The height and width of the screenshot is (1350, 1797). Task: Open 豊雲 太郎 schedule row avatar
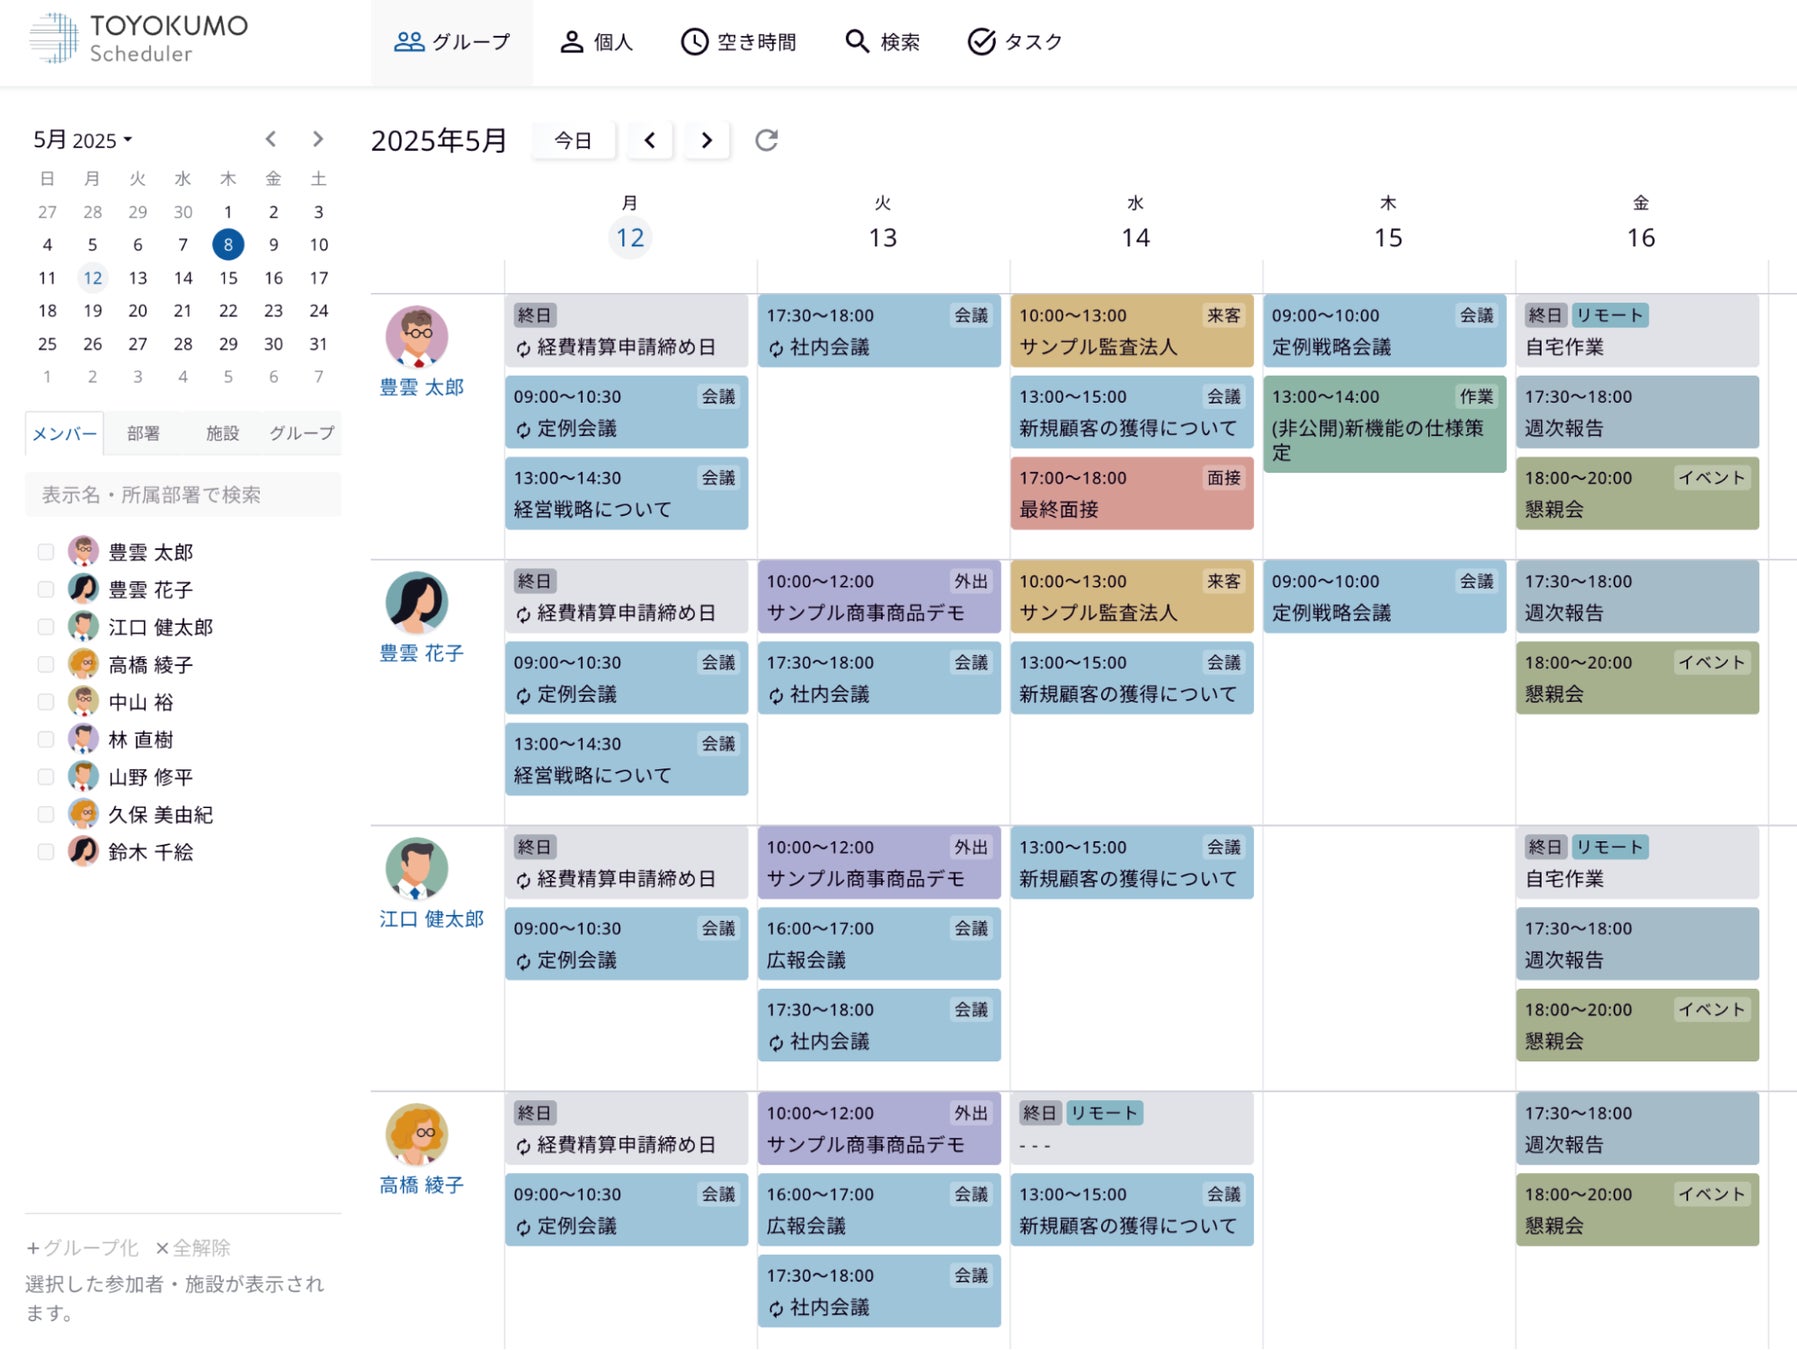coord(417,337)
